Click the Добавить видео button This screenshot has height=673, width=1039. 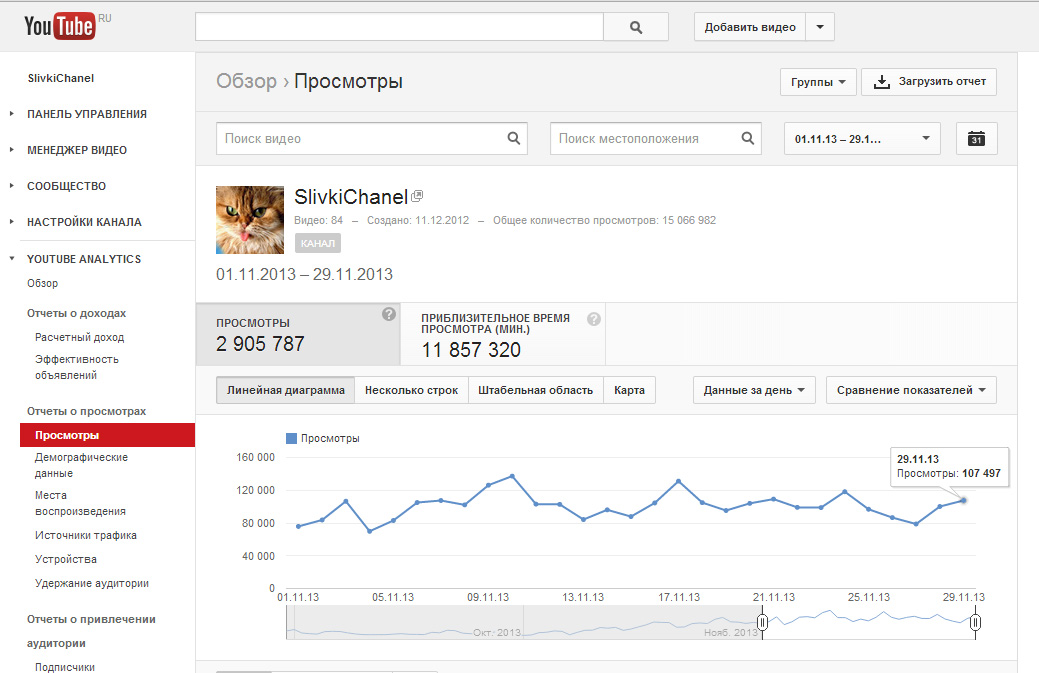coord(750,27)
